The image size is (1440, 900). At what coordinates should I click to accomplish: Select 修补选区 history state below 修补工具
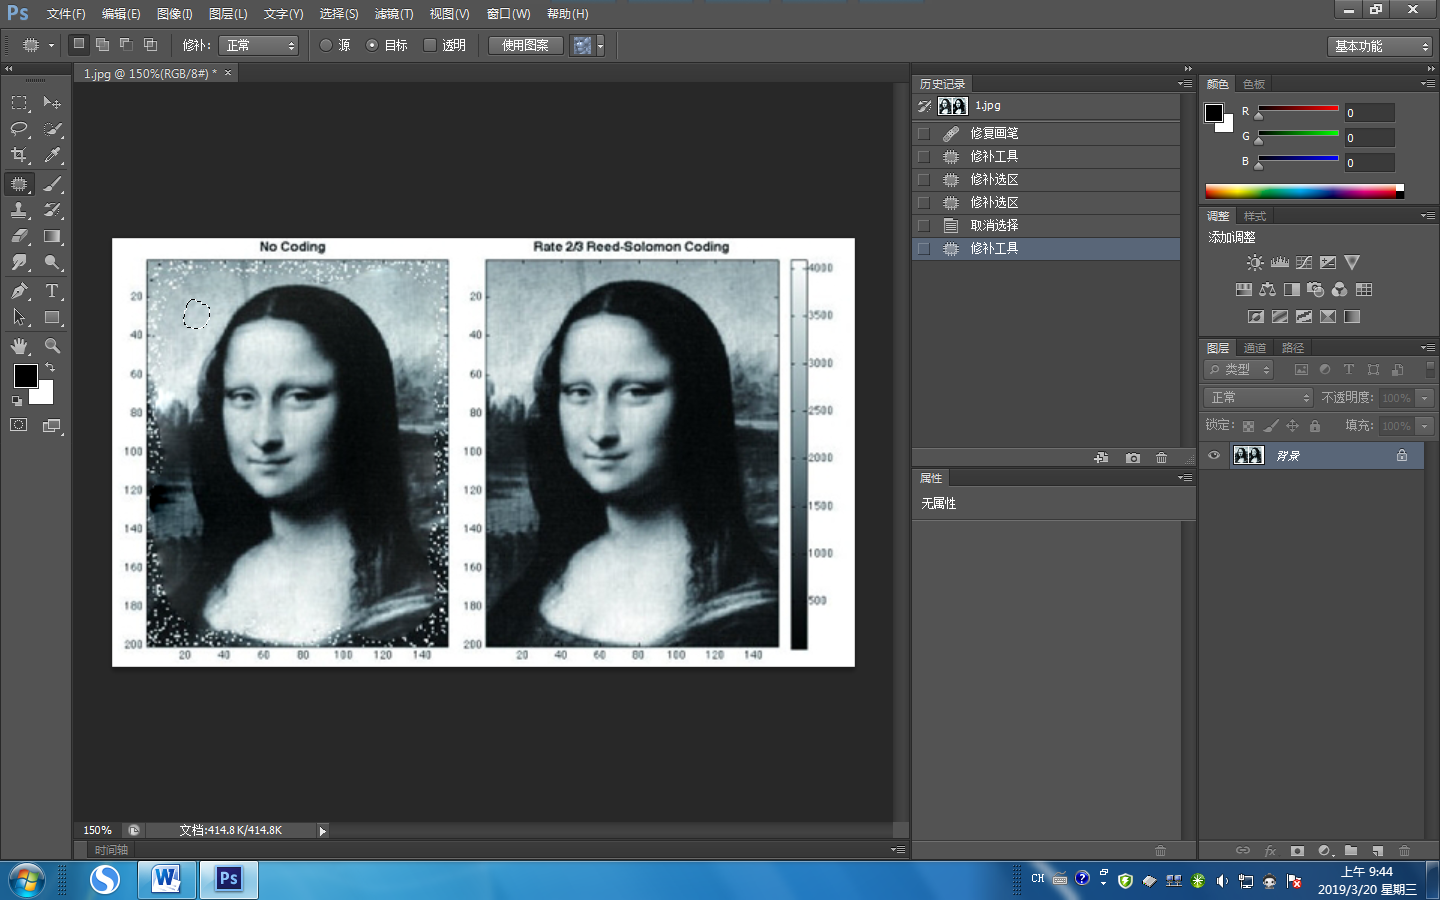[x=1046, y=179]
